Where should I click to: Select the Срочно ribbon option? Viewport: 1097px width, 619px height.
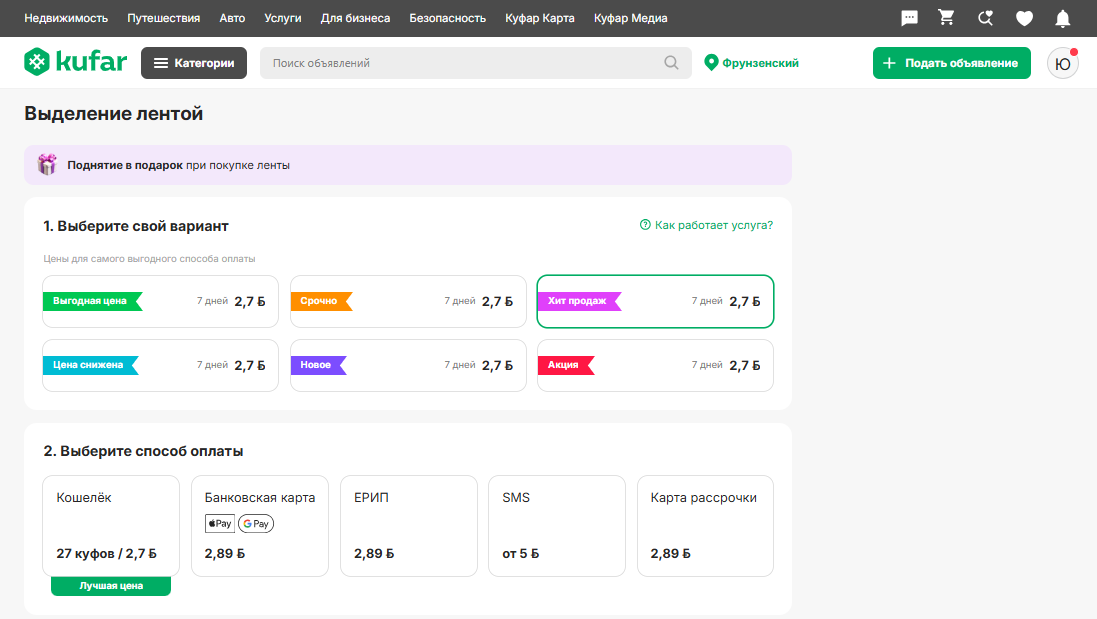tap(408, 301)
